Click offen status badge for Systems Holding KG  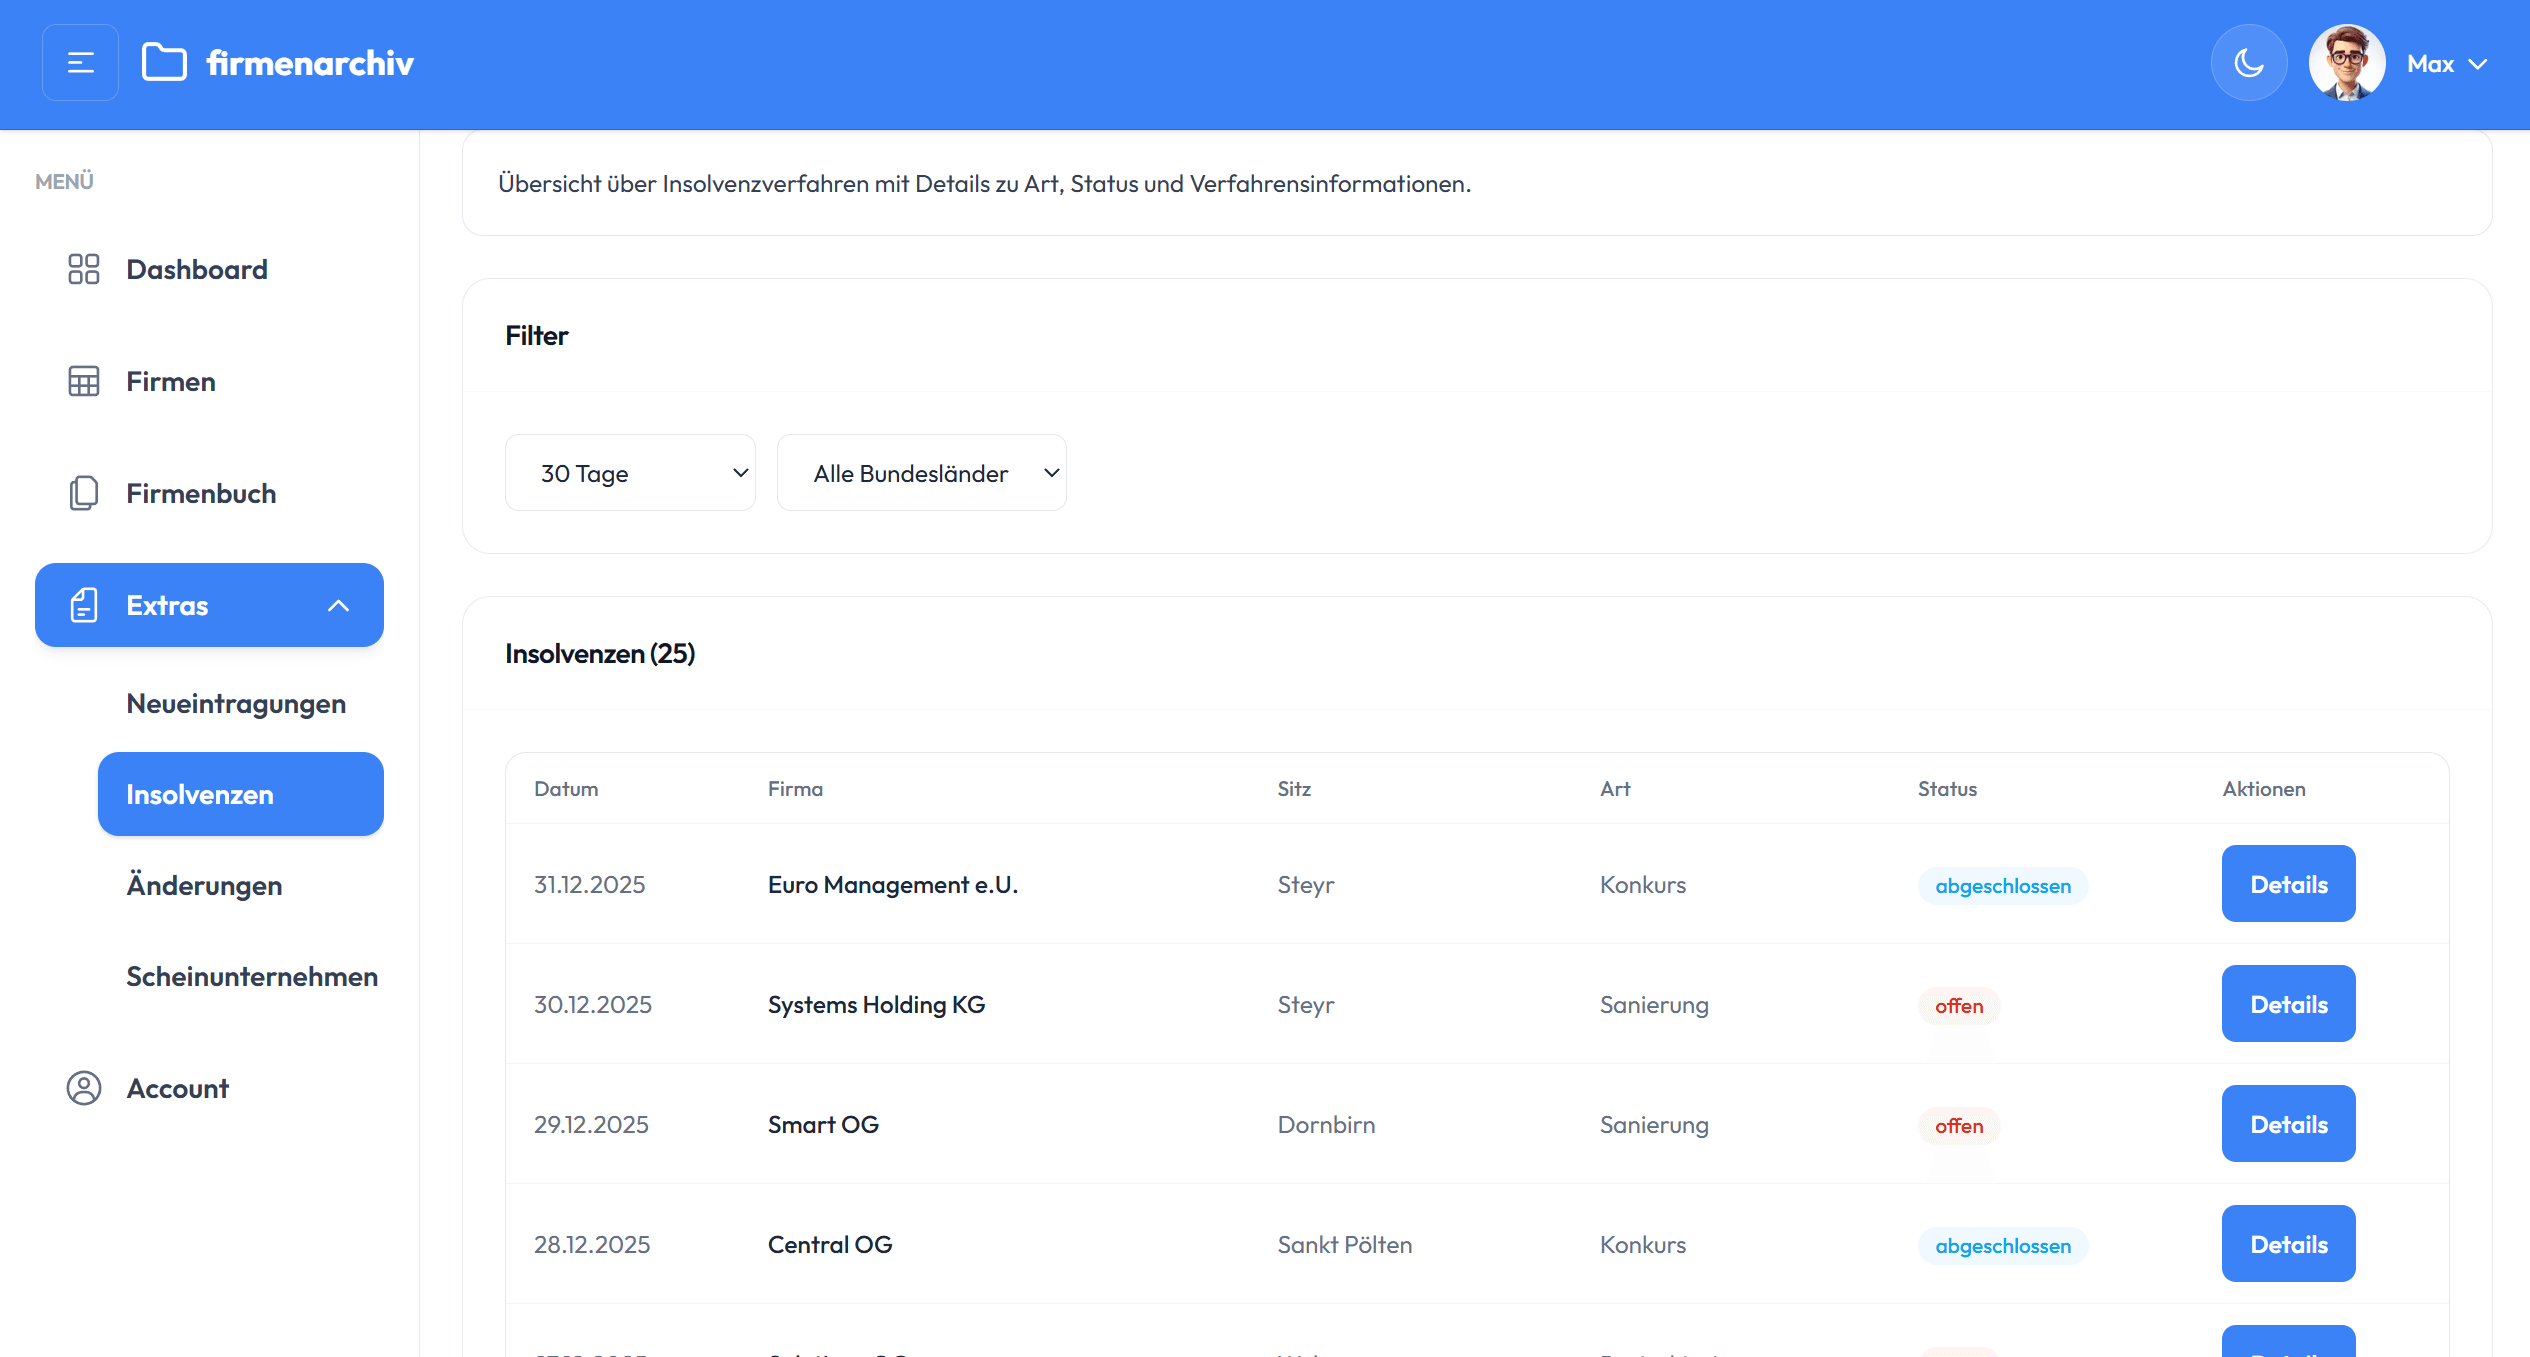(x=1958, y=1006)
